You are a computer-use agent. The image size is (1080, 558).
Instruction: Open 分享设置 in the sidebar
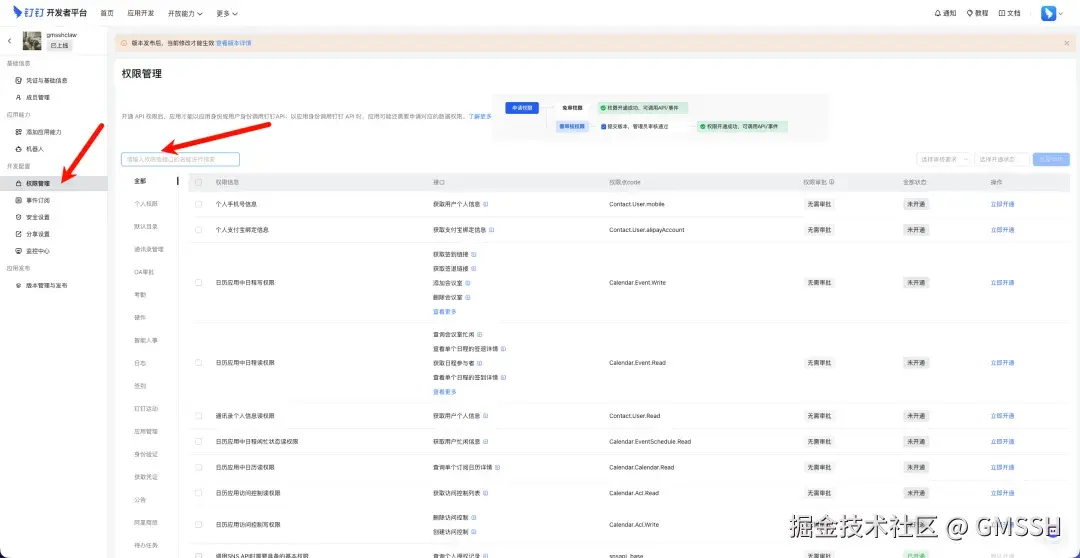[x=38, y=234]
